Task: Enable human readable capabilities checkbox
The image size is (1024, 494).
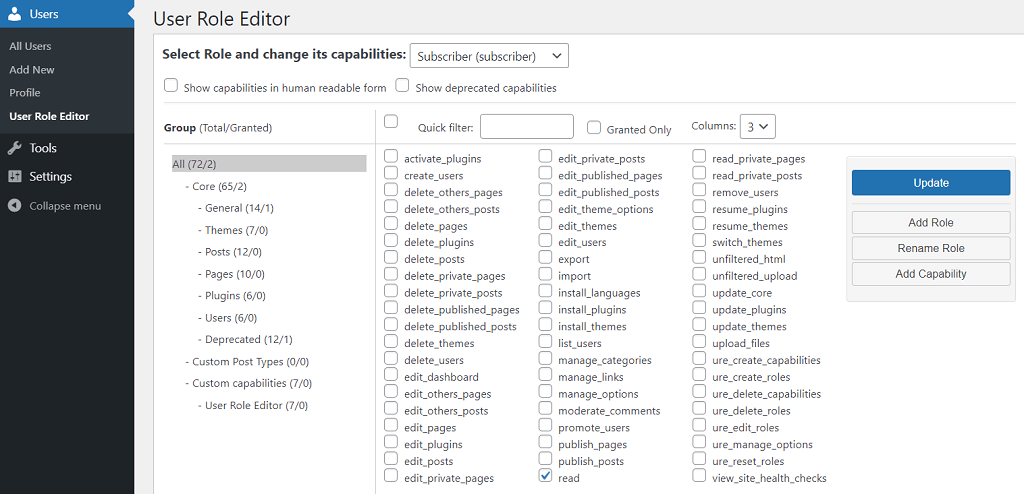Action: pos(171,86)
